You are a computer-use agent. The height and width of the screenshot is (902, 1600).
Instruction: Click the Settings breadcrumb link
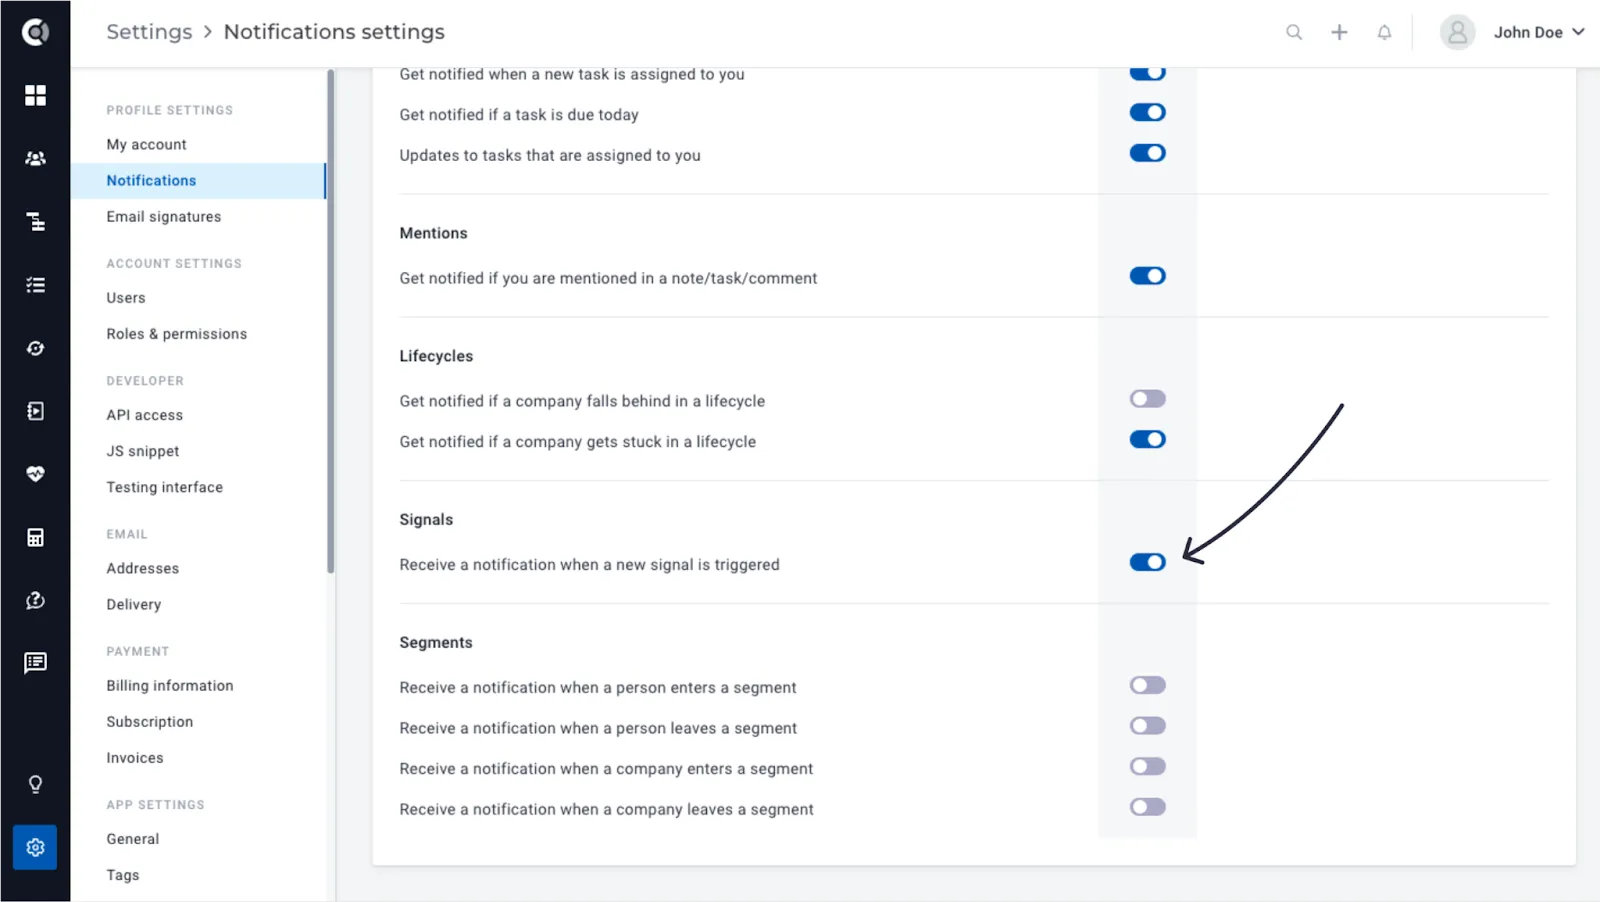click(x=149, y=32)
